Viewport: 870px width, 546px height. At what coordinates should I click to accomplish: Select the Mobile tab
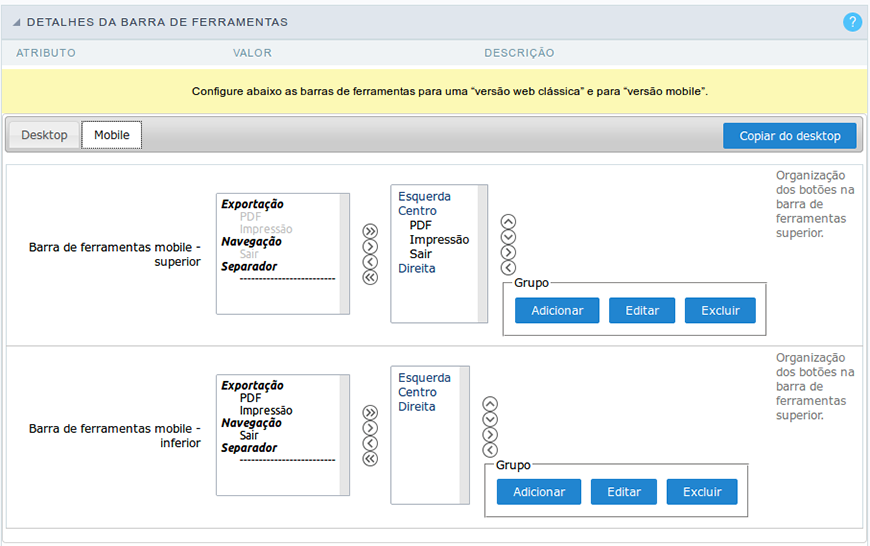tap(112, 135)
